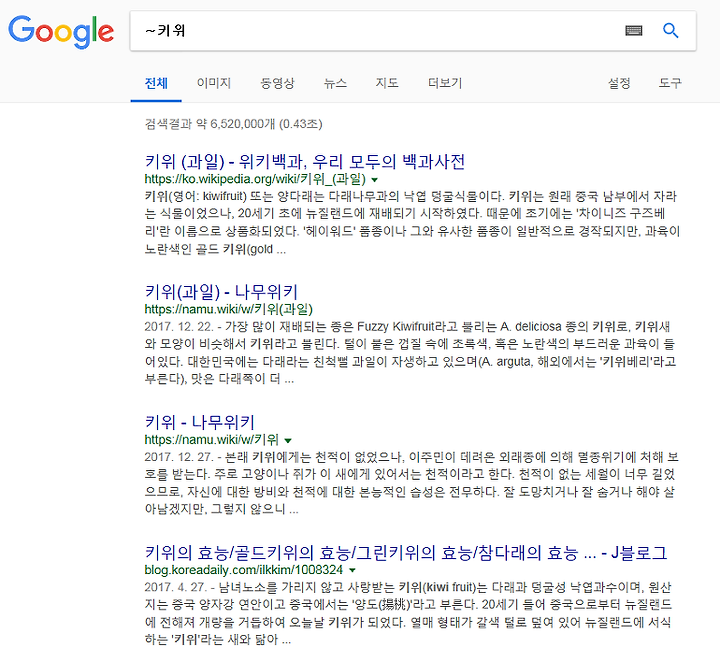
Task: Click the blue search magnifier icon
Action: click(670, 31)
